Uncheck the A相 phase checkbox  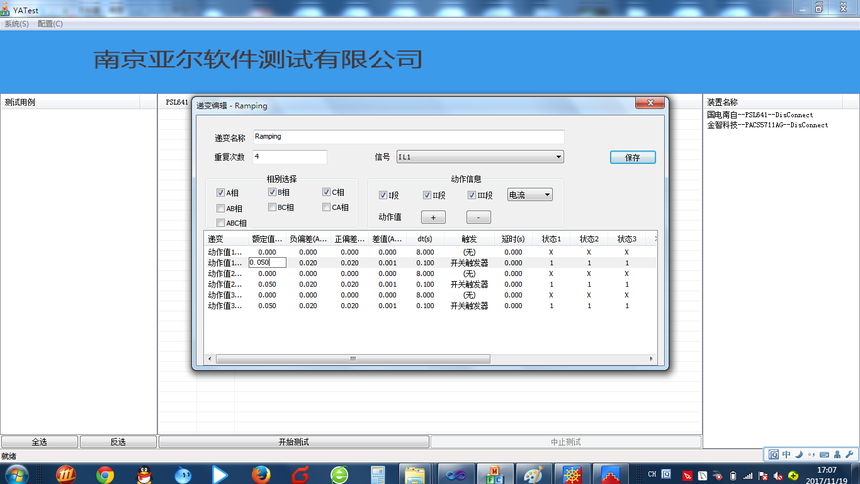tap(221, 193)
